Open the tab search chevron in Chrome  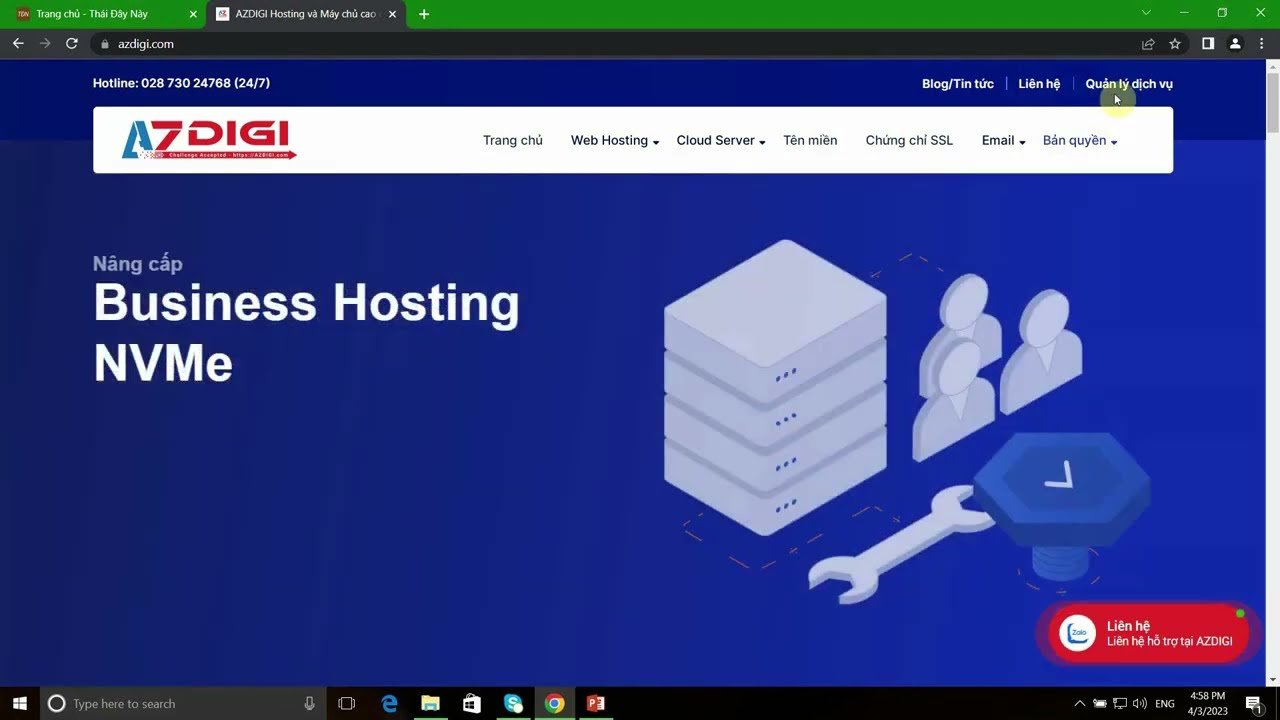pyautogui.click(x=1146, y=13)
